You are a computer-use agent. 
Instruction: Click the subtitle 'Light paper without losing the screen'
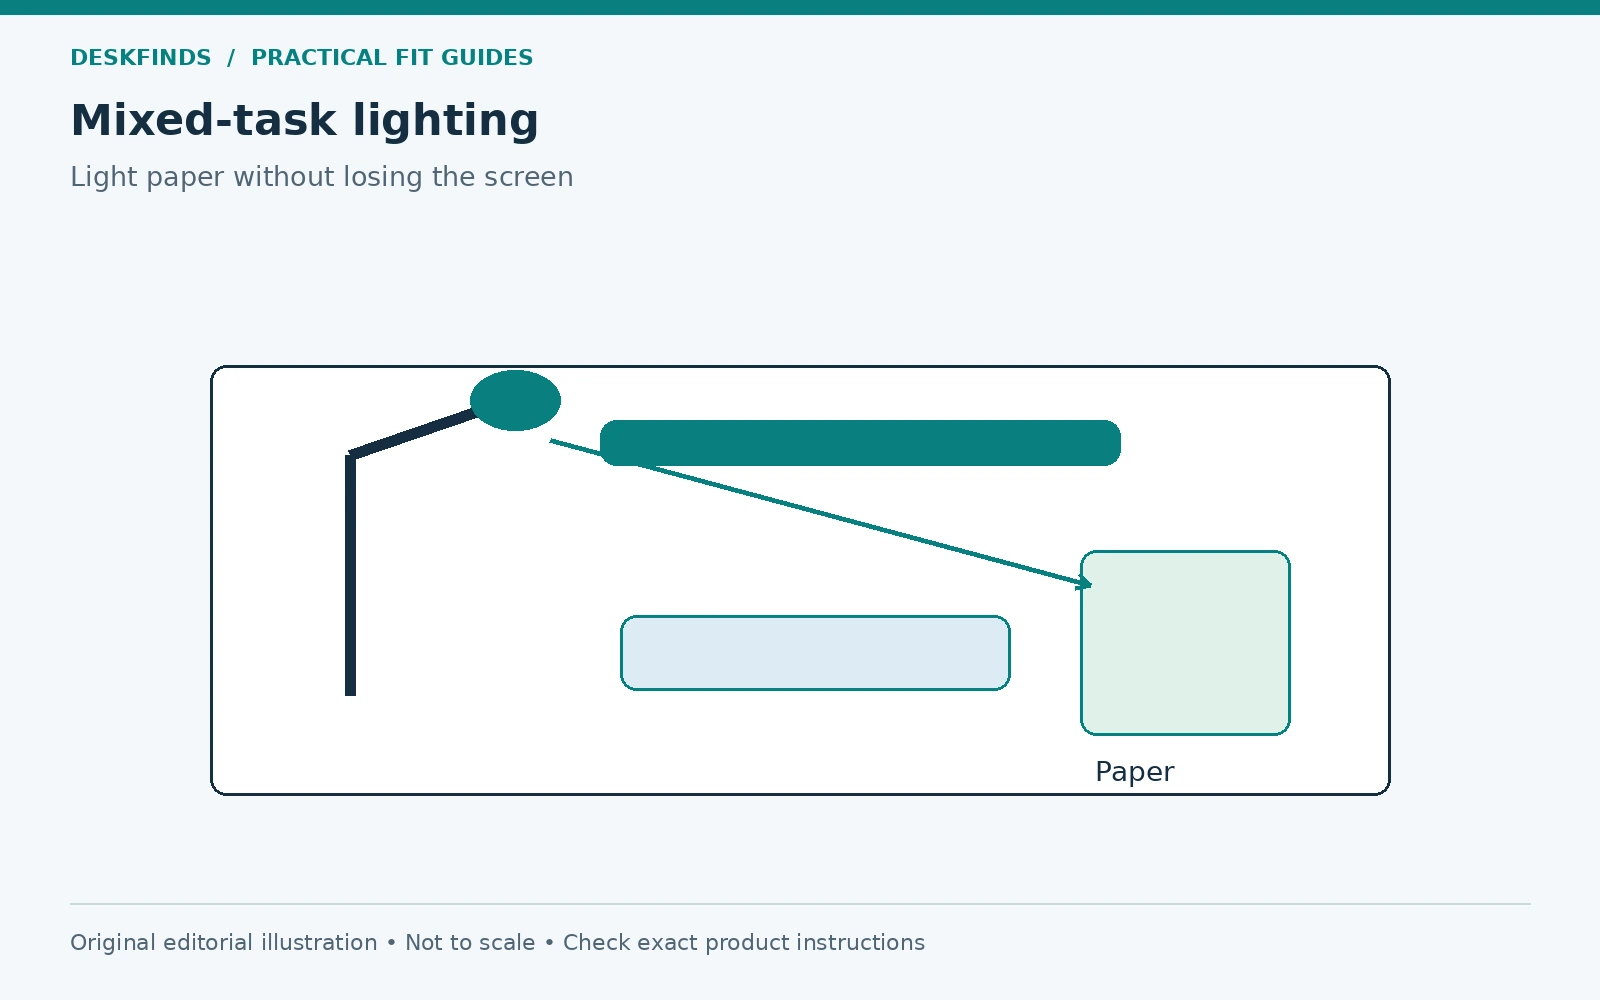coord(322,177)
